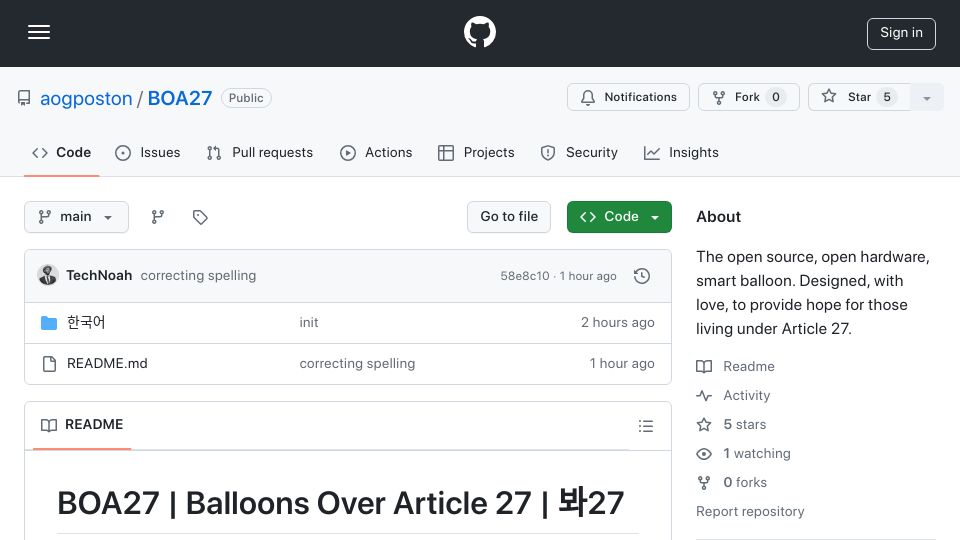
Task: Click the Public visibility badge
Action: 246,98
